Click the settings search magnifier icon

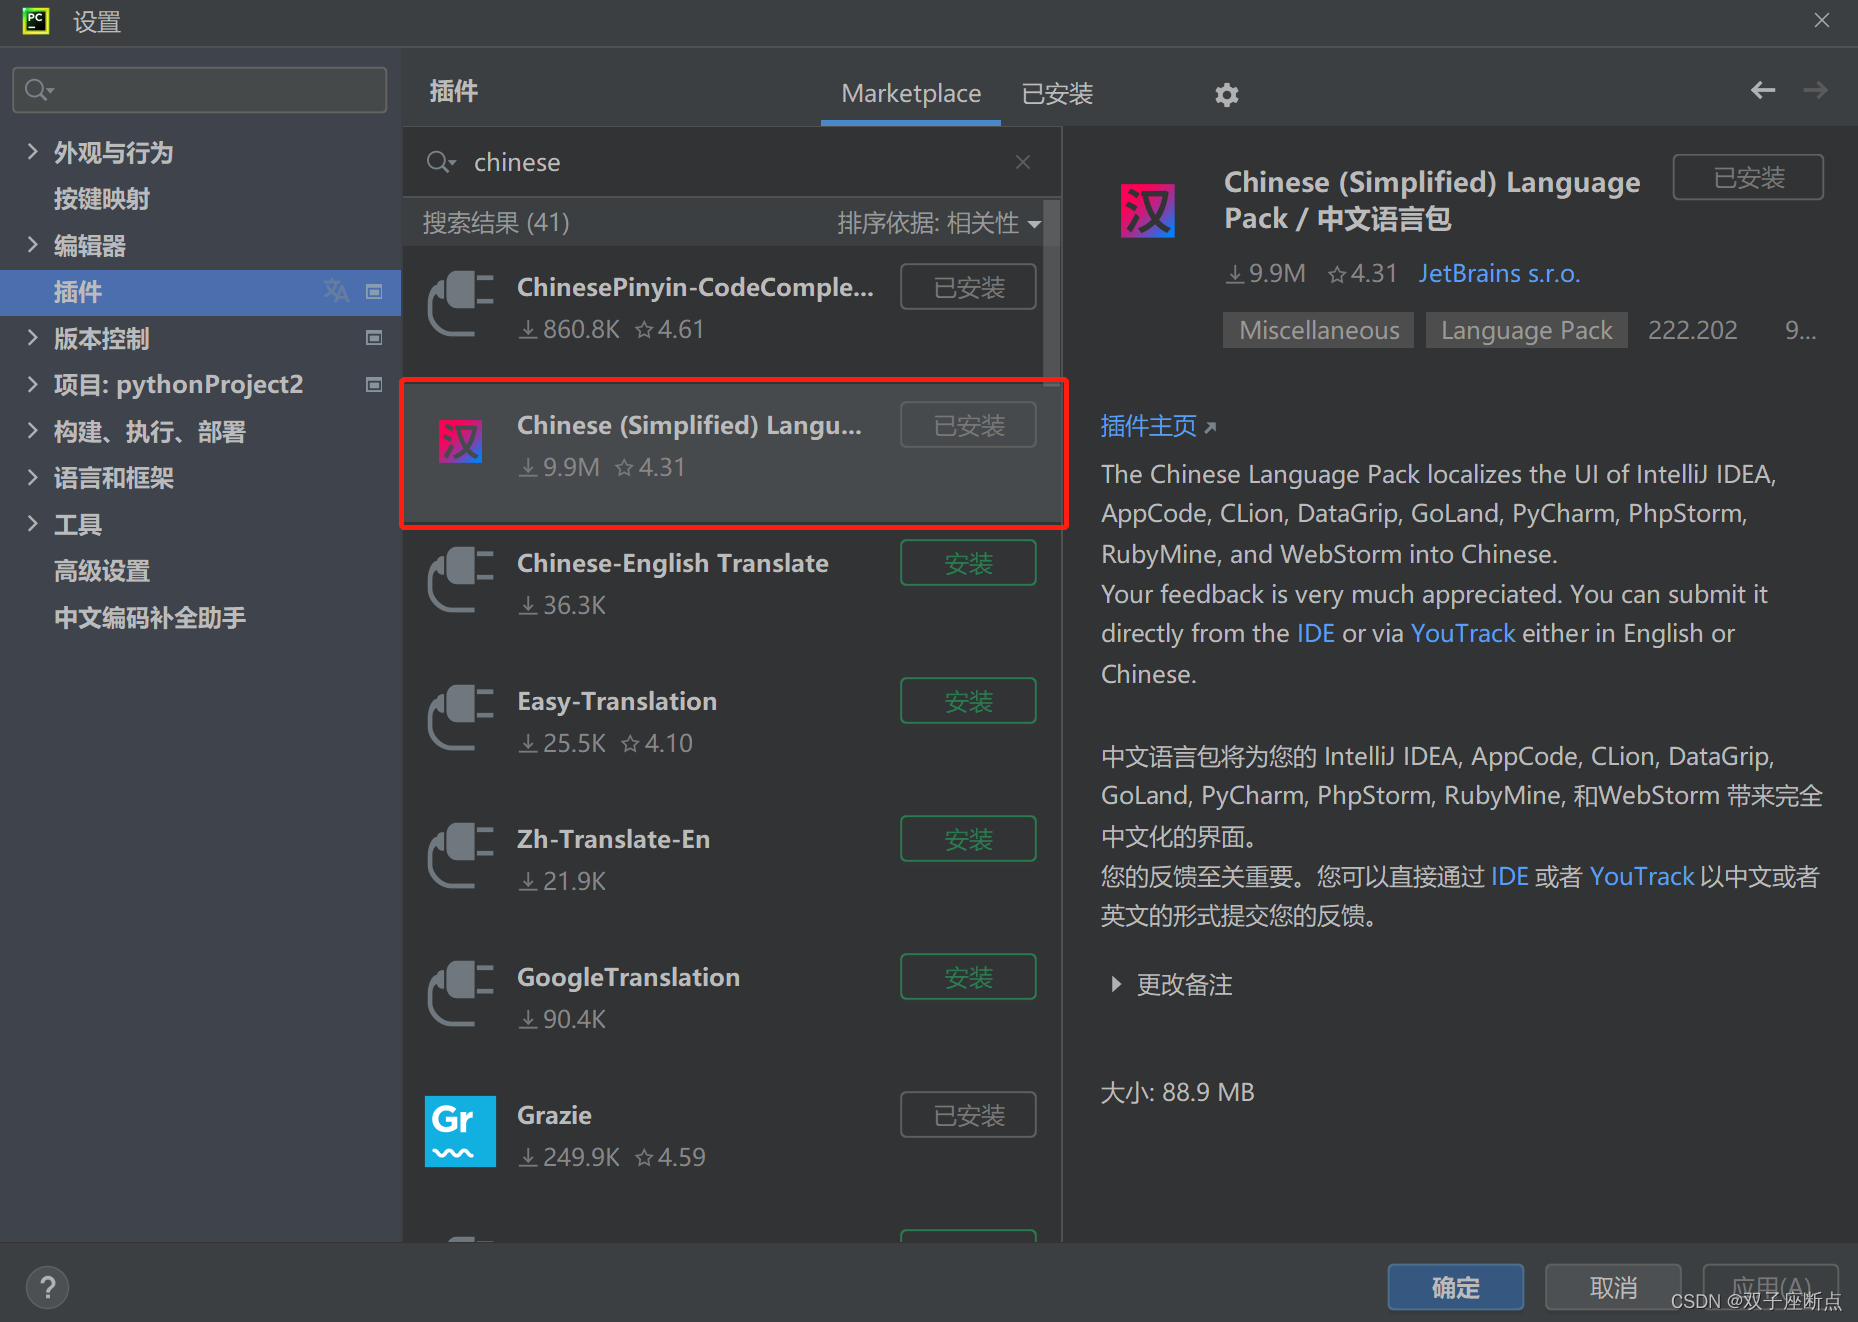click(38, 90)
